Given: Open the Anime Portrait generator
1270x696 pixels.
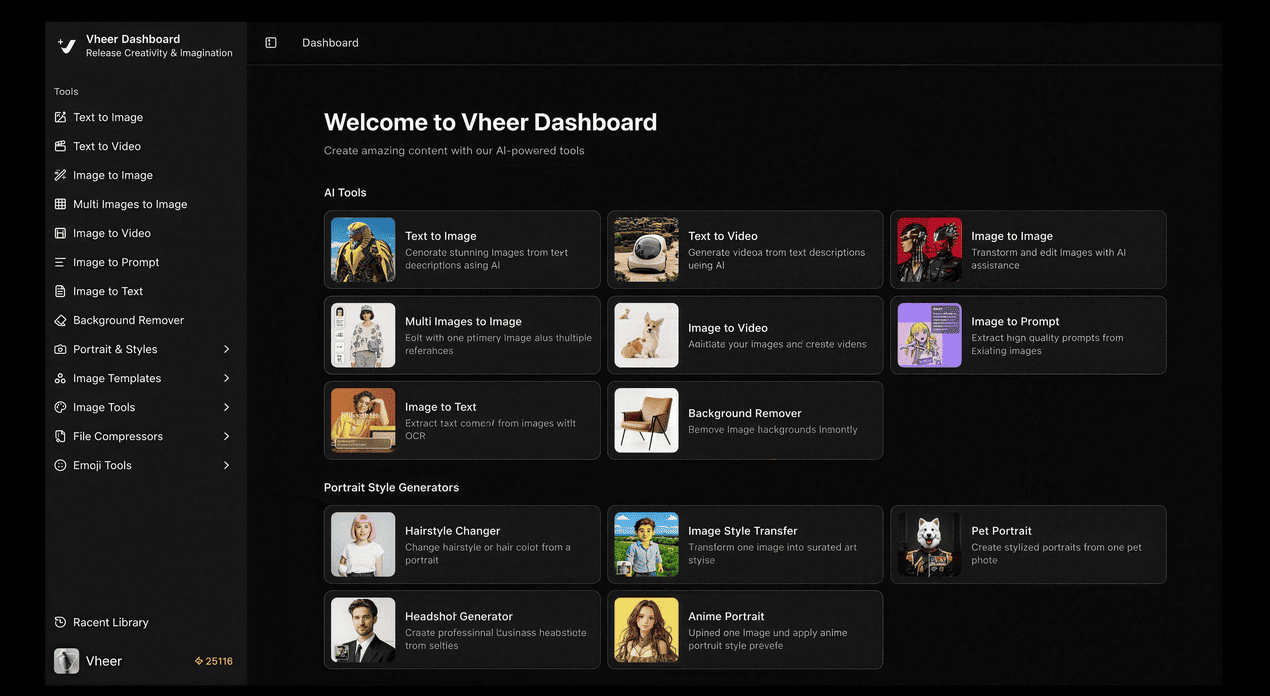Looking at the screenshot, I should pyautogui.click(x=745, y=630).
